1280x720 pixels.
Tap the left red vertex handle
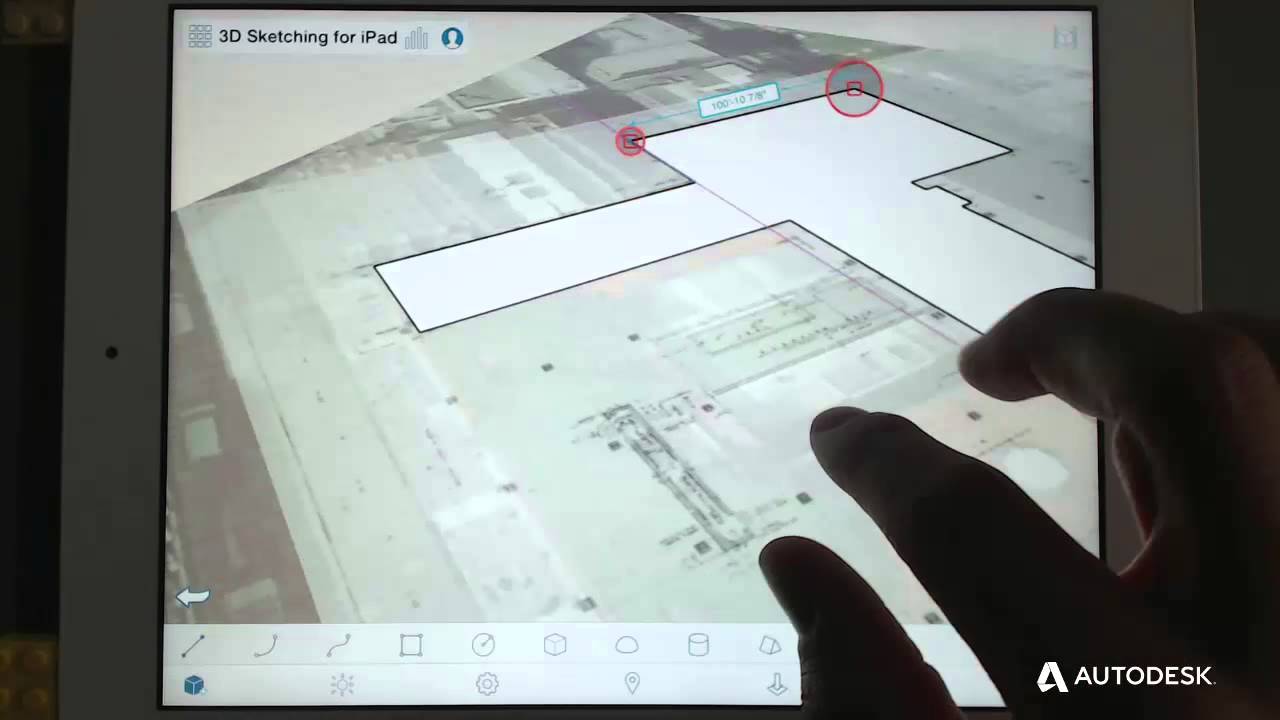(x=630, y=141)
